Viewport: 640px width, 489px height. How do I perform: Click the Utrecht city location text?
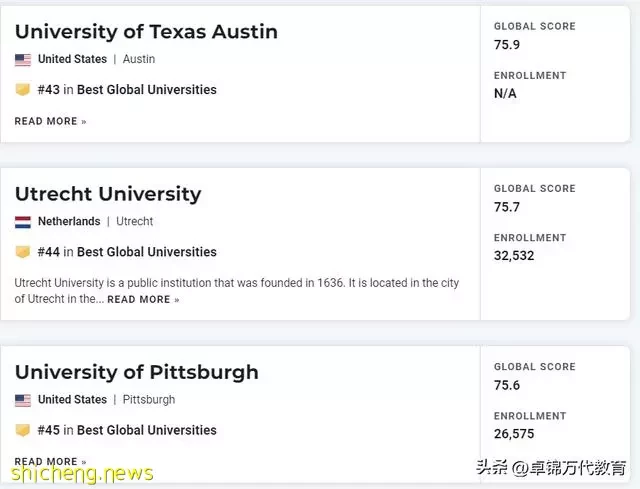(x=135, y=221)
